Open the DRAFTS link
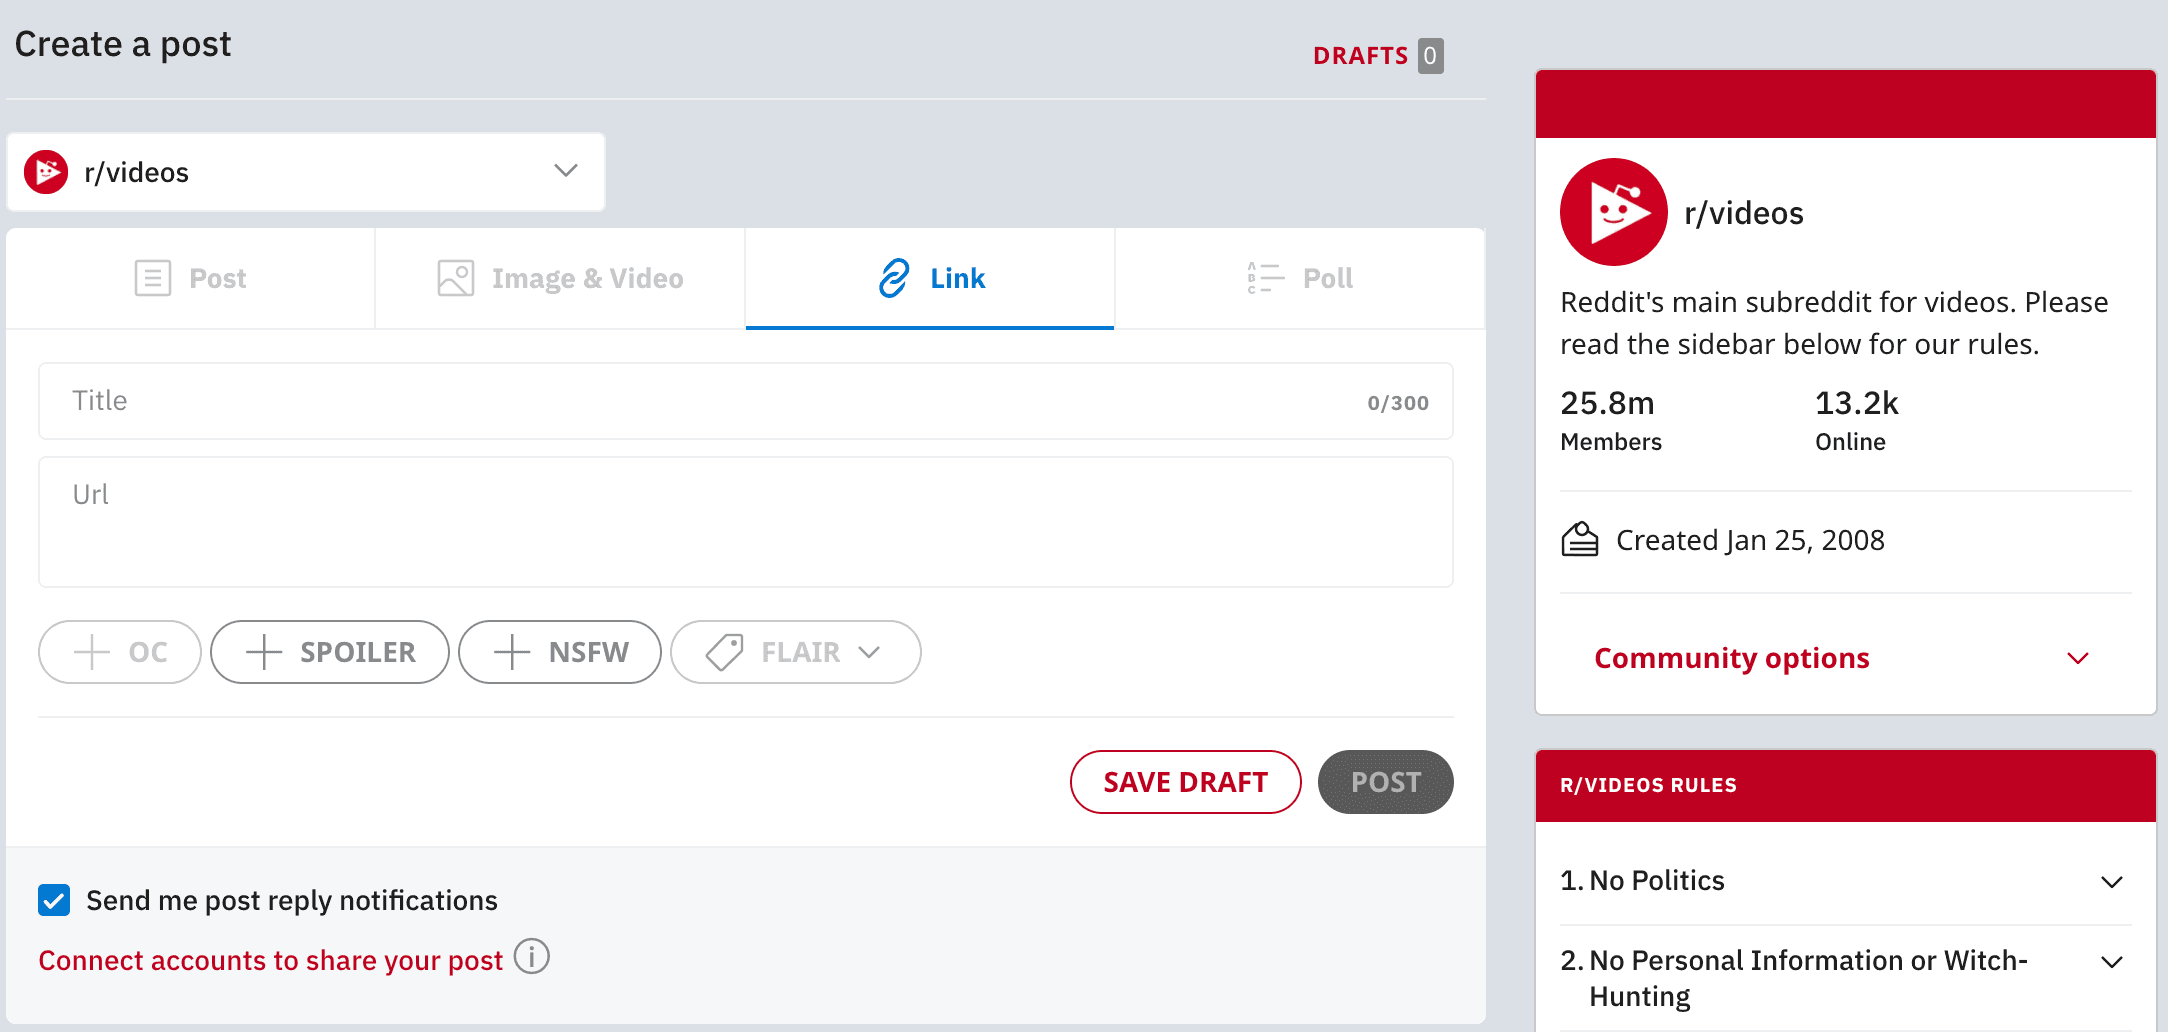This screenshot has height=1032, width=2168. 1360,56
